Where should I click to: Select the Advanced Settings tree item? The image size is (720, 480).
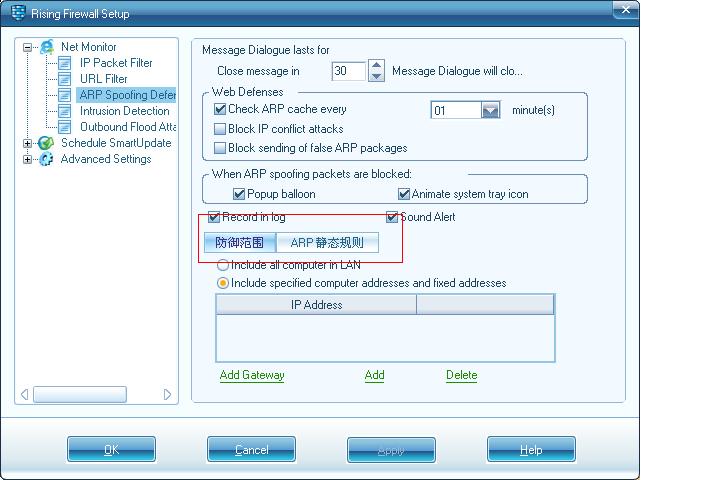(x=106, y=159)
